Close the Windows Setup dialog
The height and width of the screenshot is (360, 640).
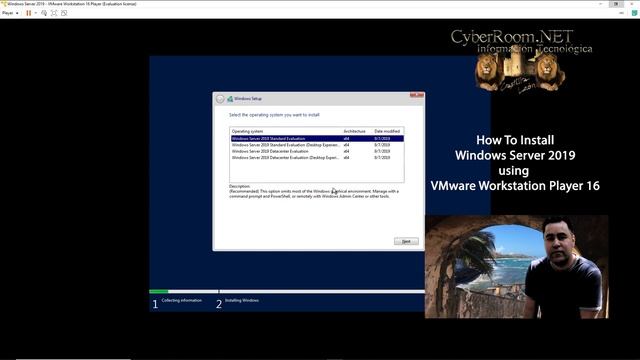tap(417, 95)
